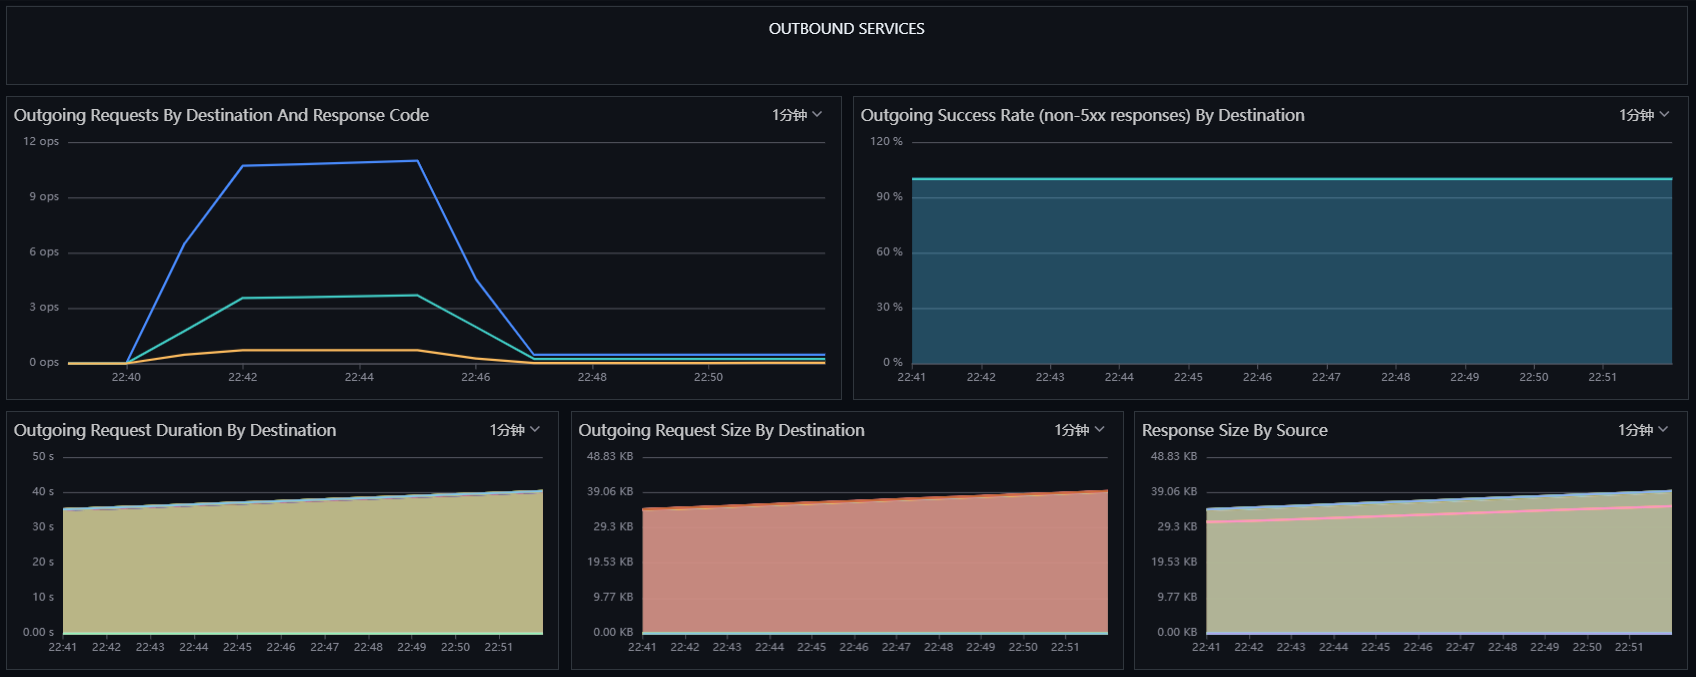Click chevron arrow in Response Size By Source panel

tap(1663, 430)
